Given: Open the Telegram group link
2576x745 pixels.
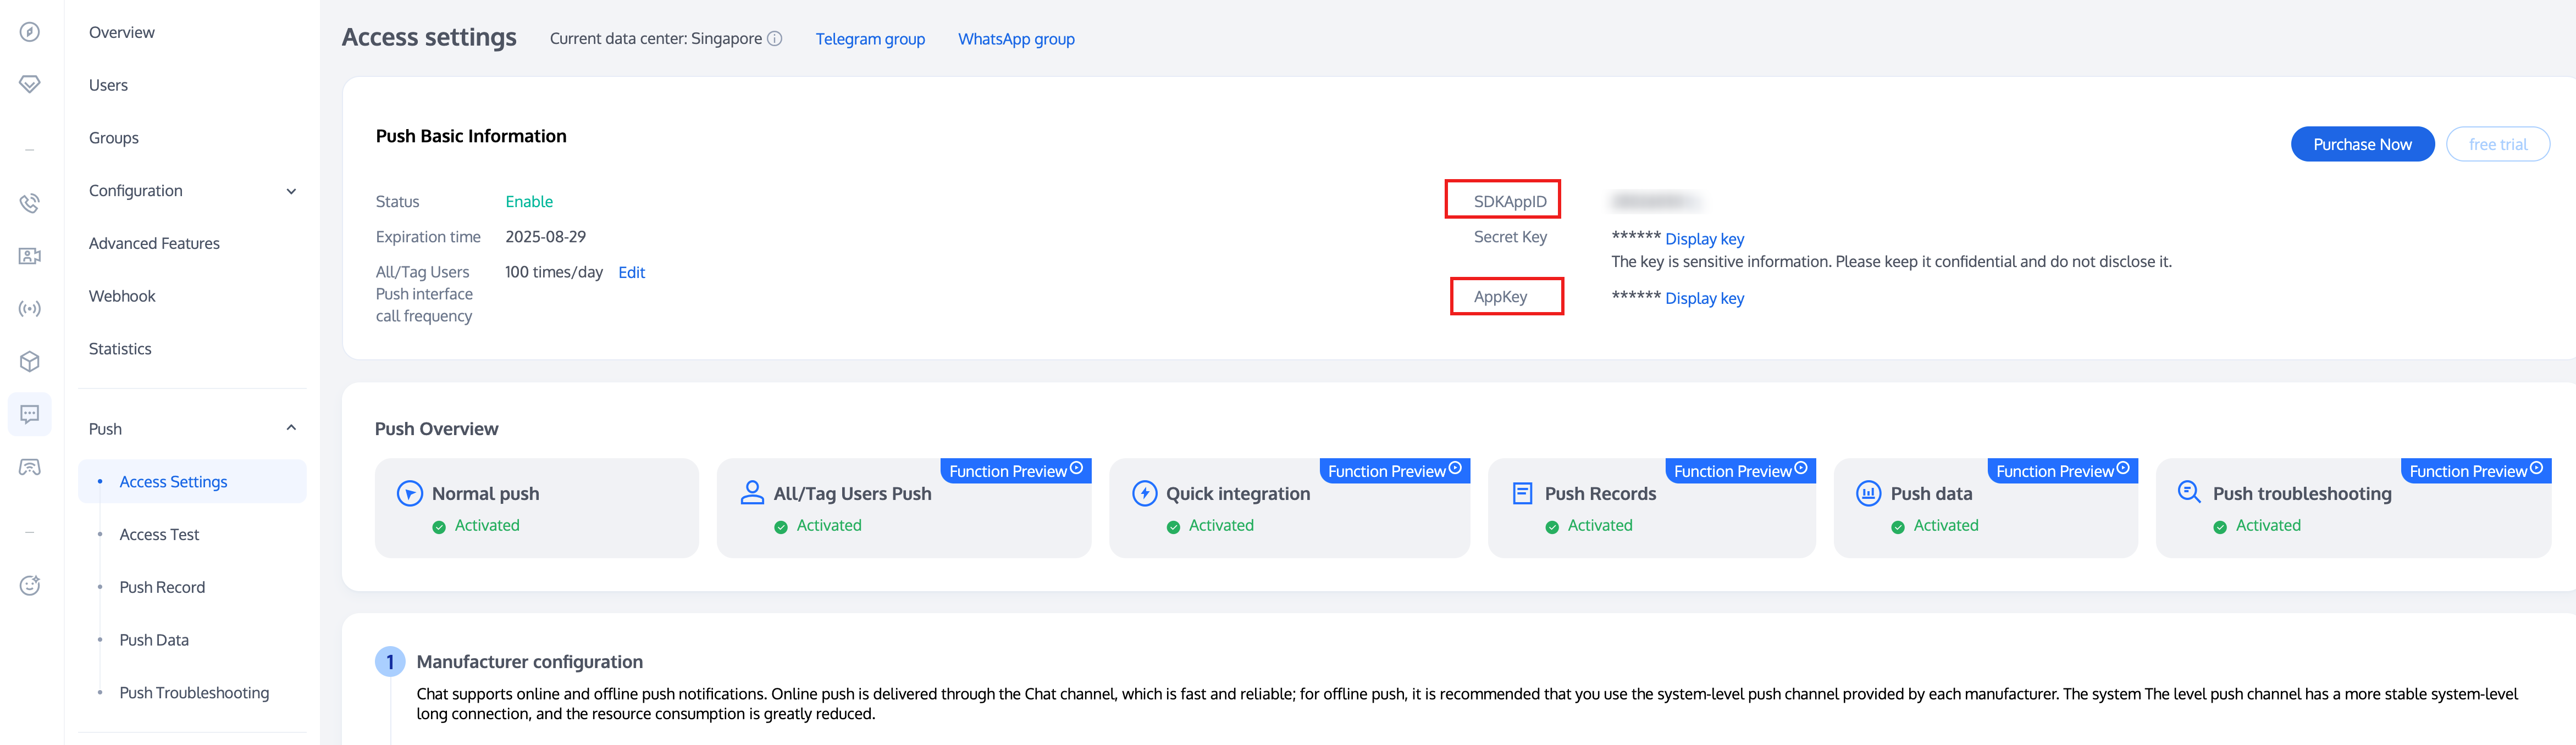Looking at the screenshot, I should point(870,39).
